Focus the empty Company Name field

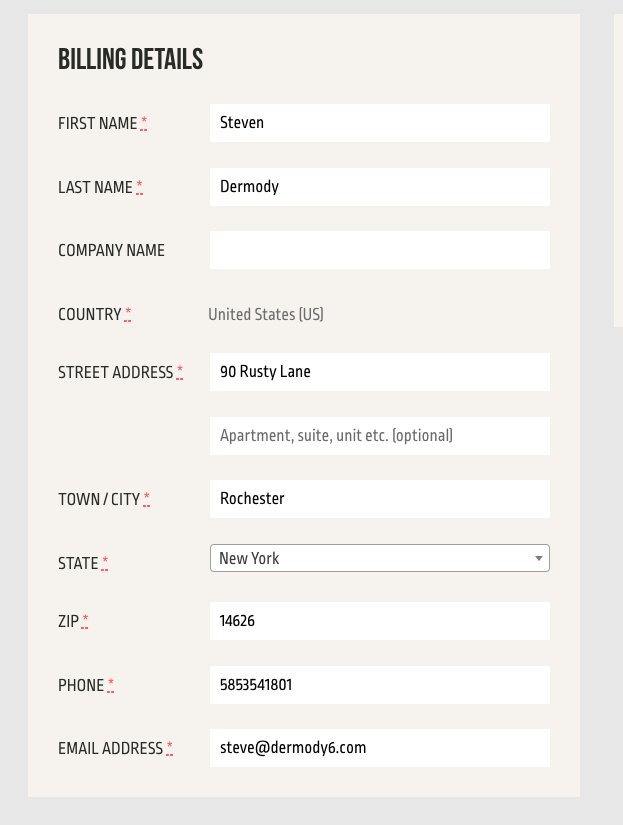pos(379,250)
